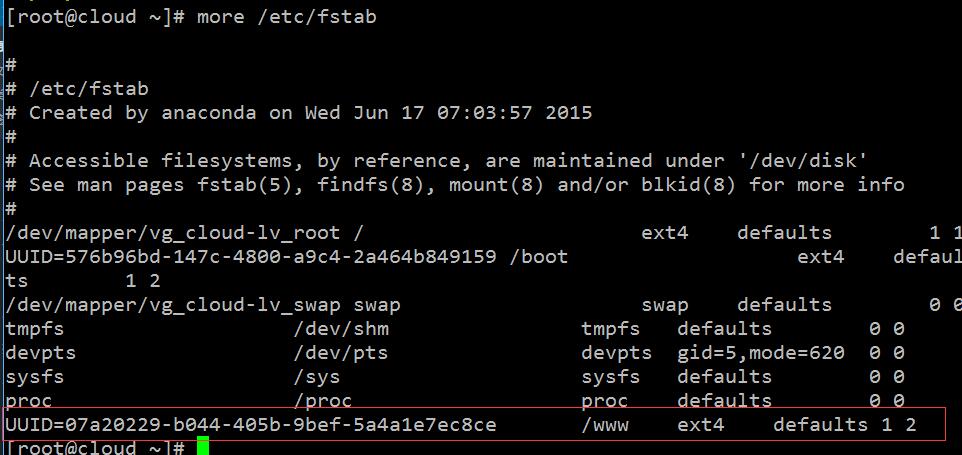The width and height of the screenshot is (962, 455).
Task: Click the bottom [root@cloud ~]# prompt
Action: [95, 448]
